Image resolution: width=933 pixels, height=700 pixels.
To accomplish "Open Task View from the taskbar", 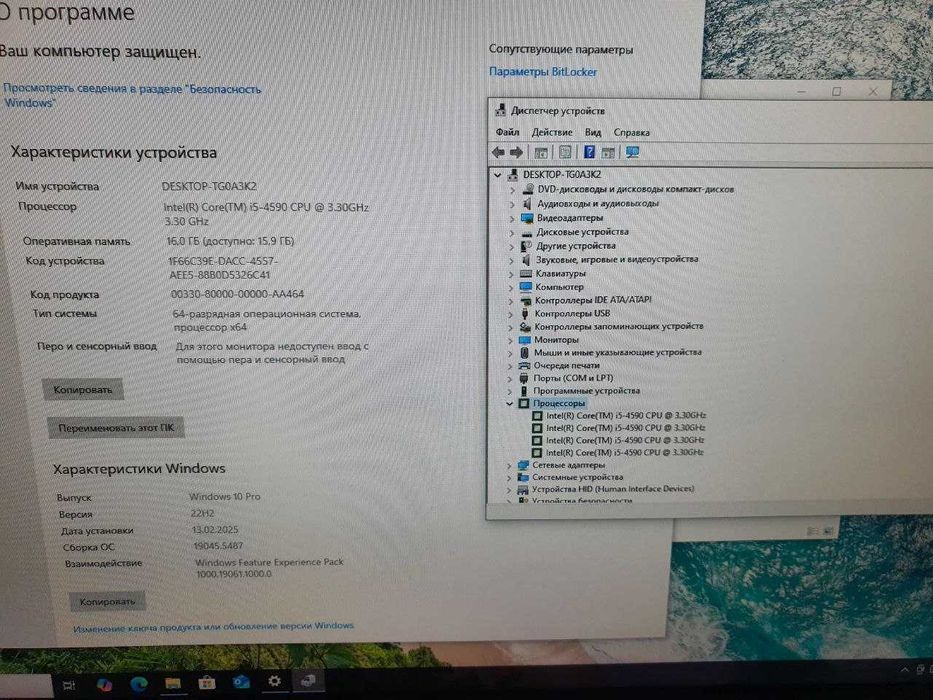I will pyautogui.click(x=69, y=686).
